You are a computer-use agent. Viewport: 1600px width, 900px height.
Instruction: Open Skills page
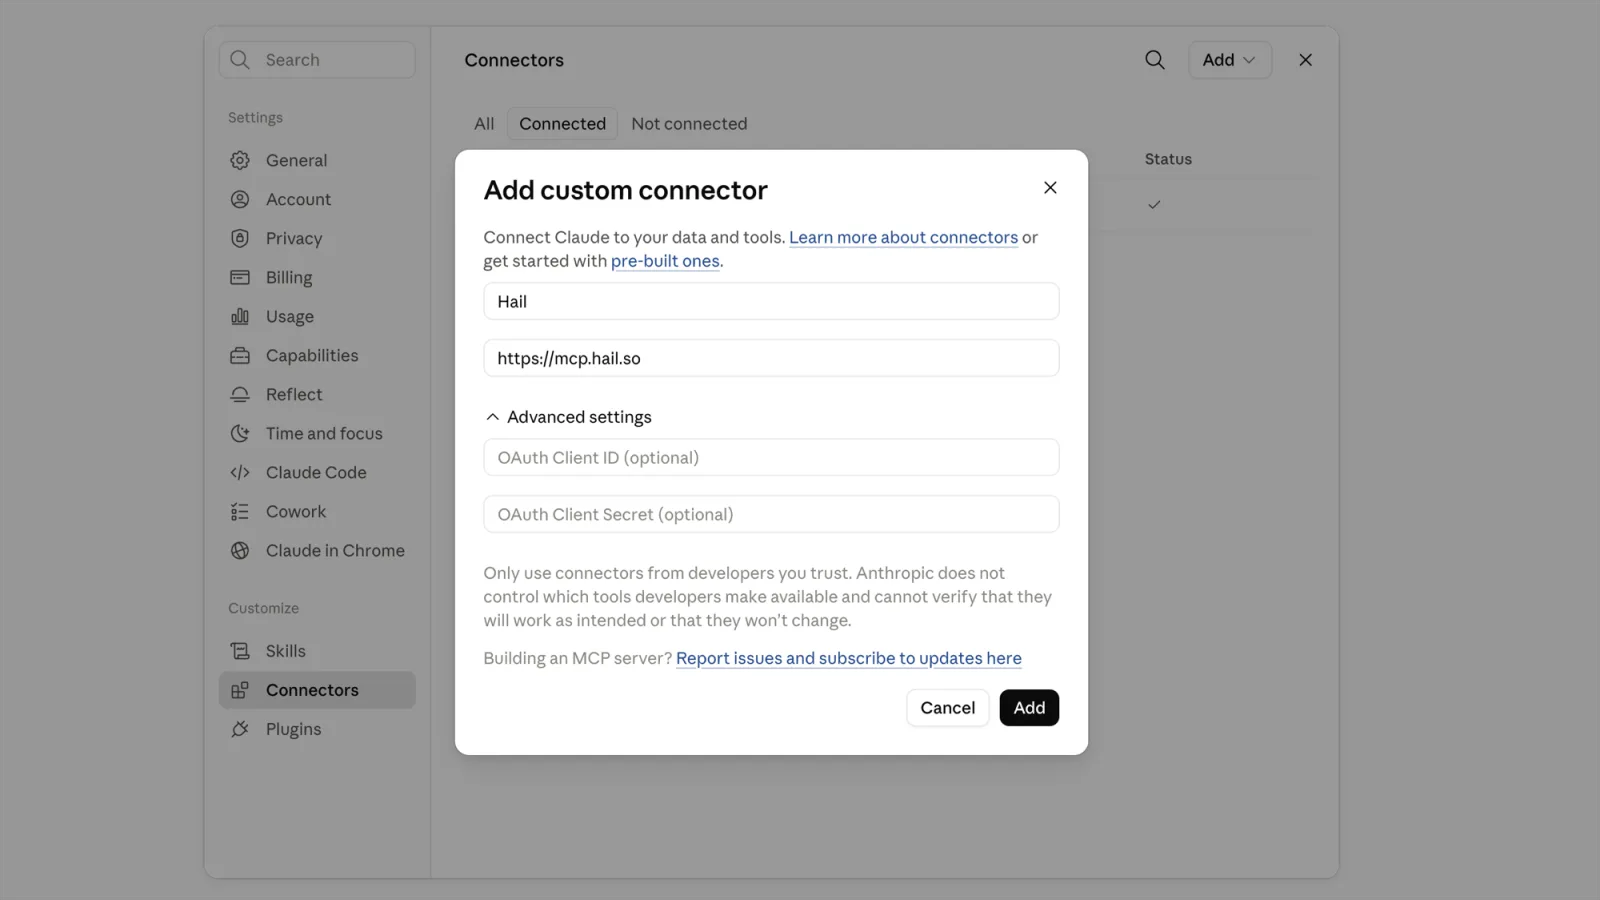[317, 651]
